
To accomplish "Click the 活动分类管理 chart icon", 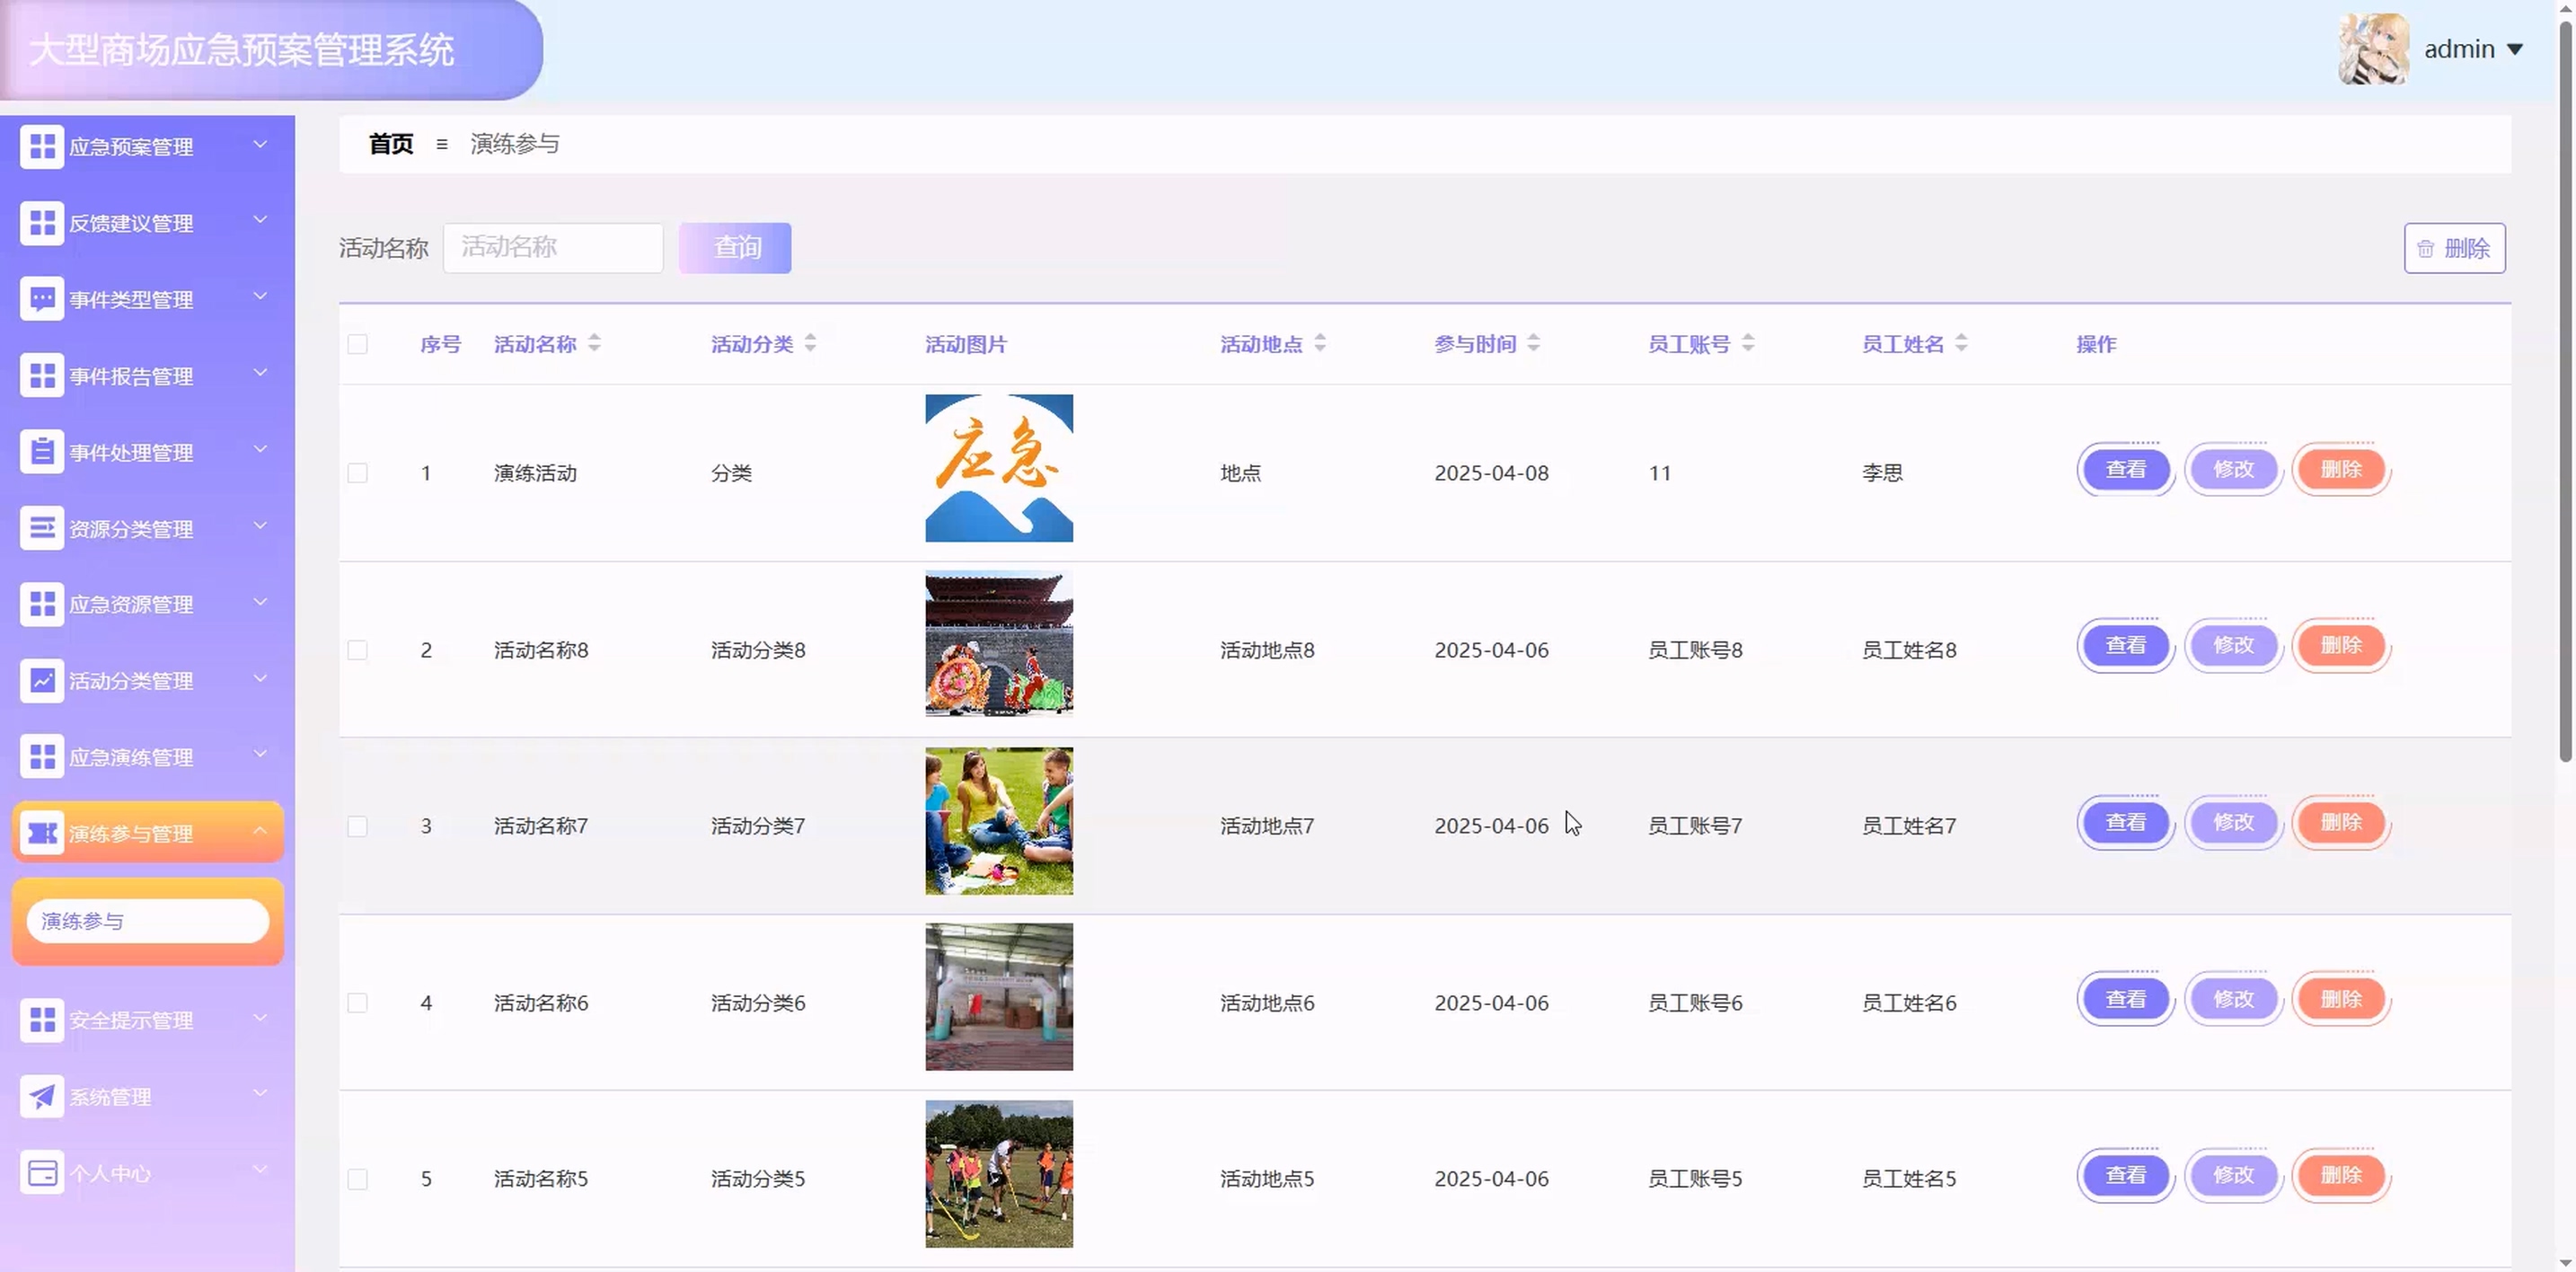I will pyautogui.click(x=42, y=681).
